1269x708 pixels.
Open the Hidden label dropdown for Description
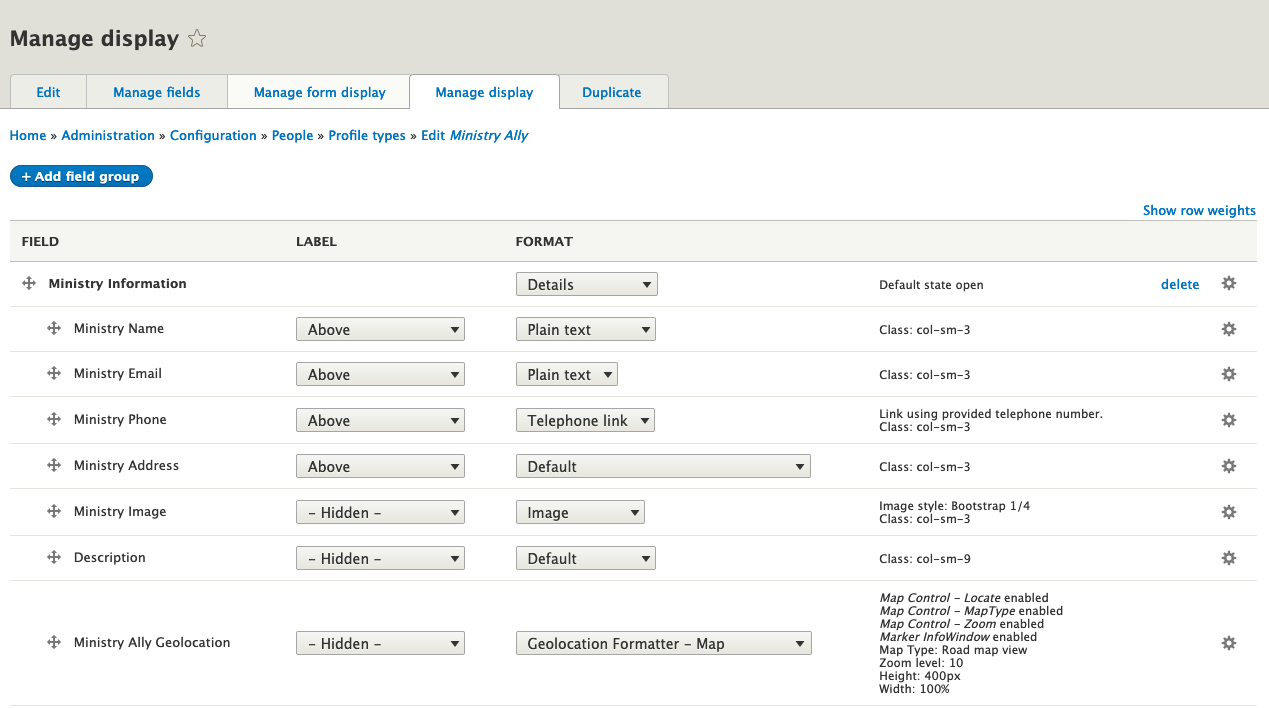click(380, 557)
